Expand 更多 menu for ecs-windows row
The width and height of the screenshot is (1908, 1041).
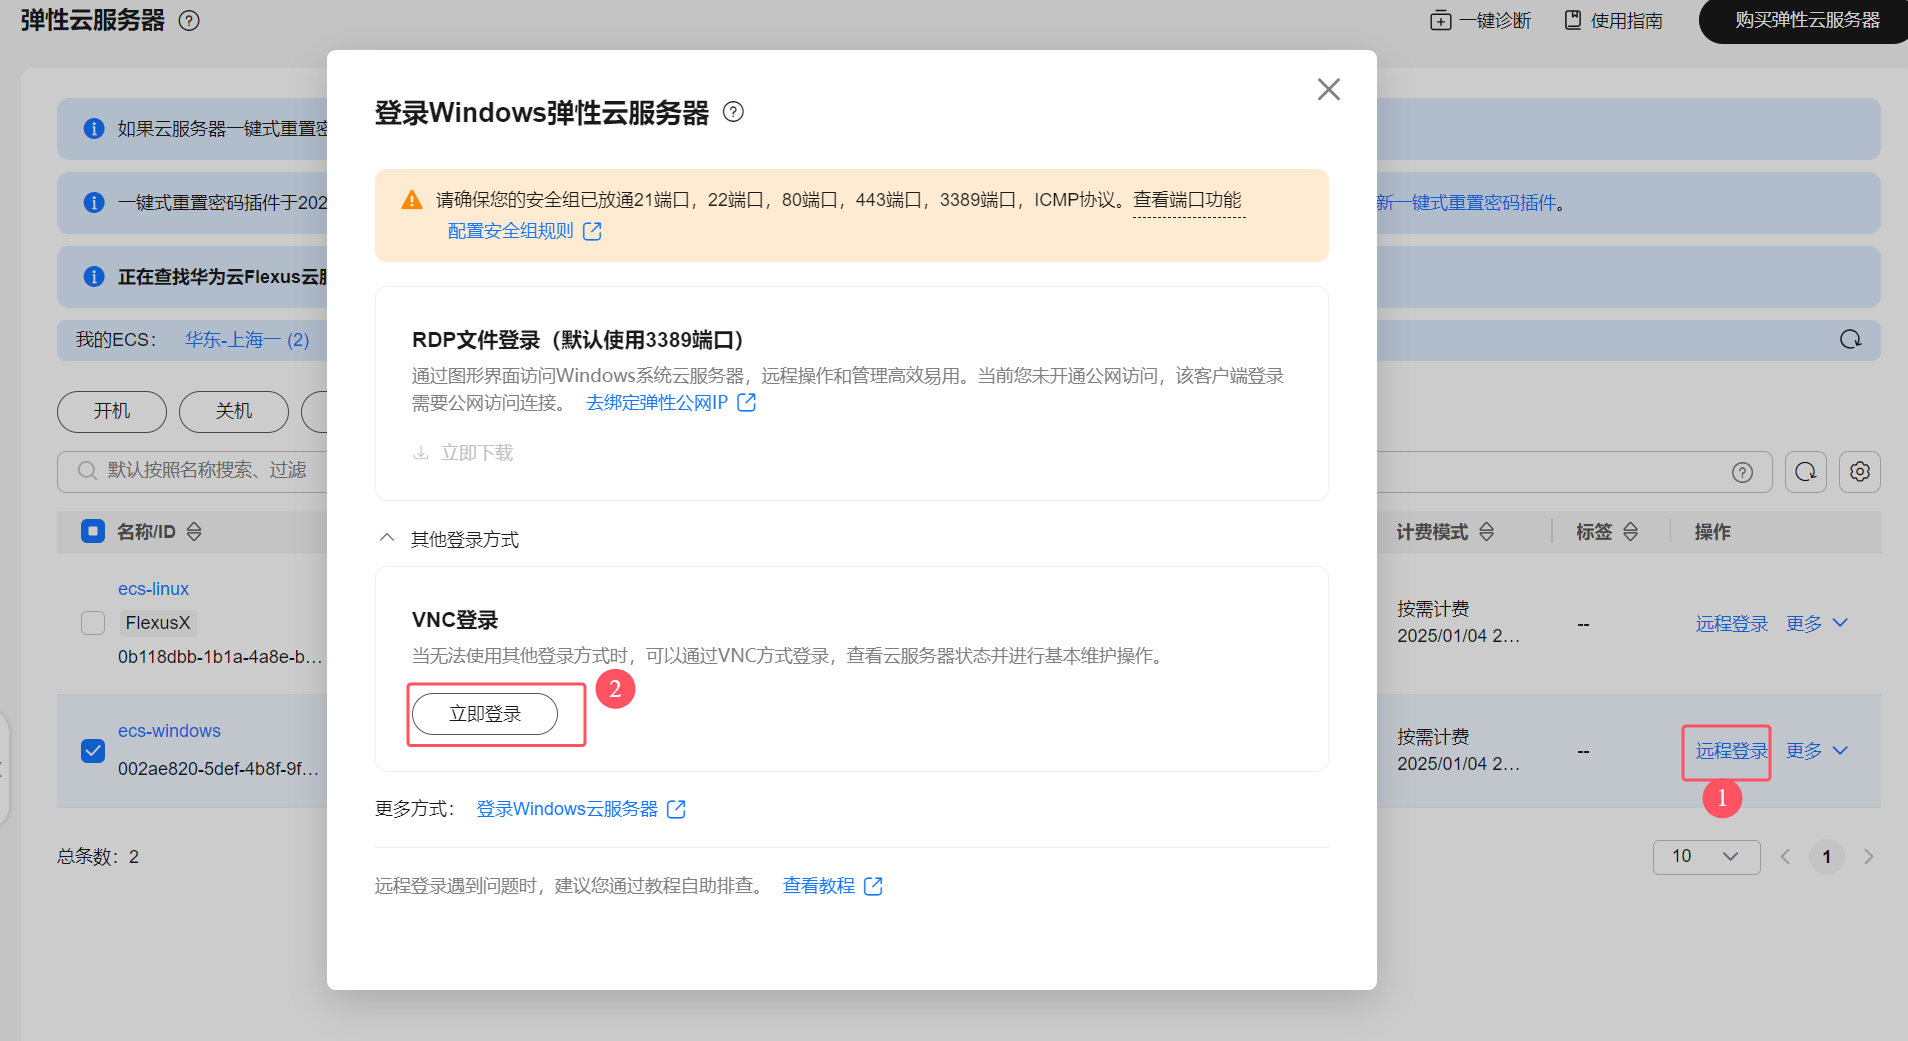1817,751
